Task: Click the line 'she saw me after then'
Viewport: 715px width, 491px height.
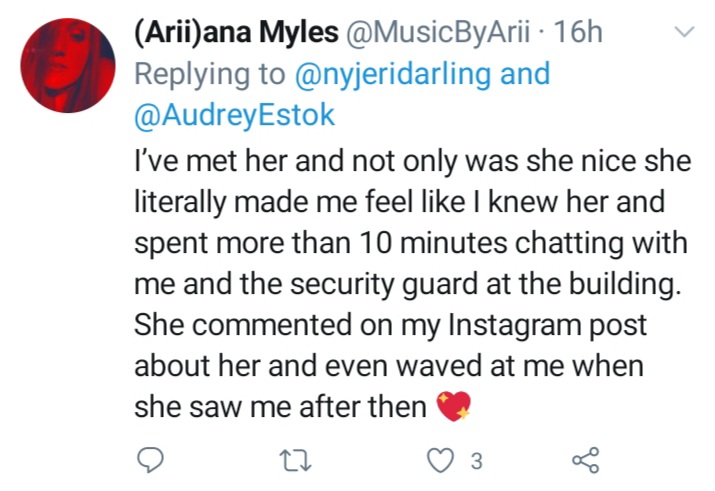Action: [x=280, y=406]
